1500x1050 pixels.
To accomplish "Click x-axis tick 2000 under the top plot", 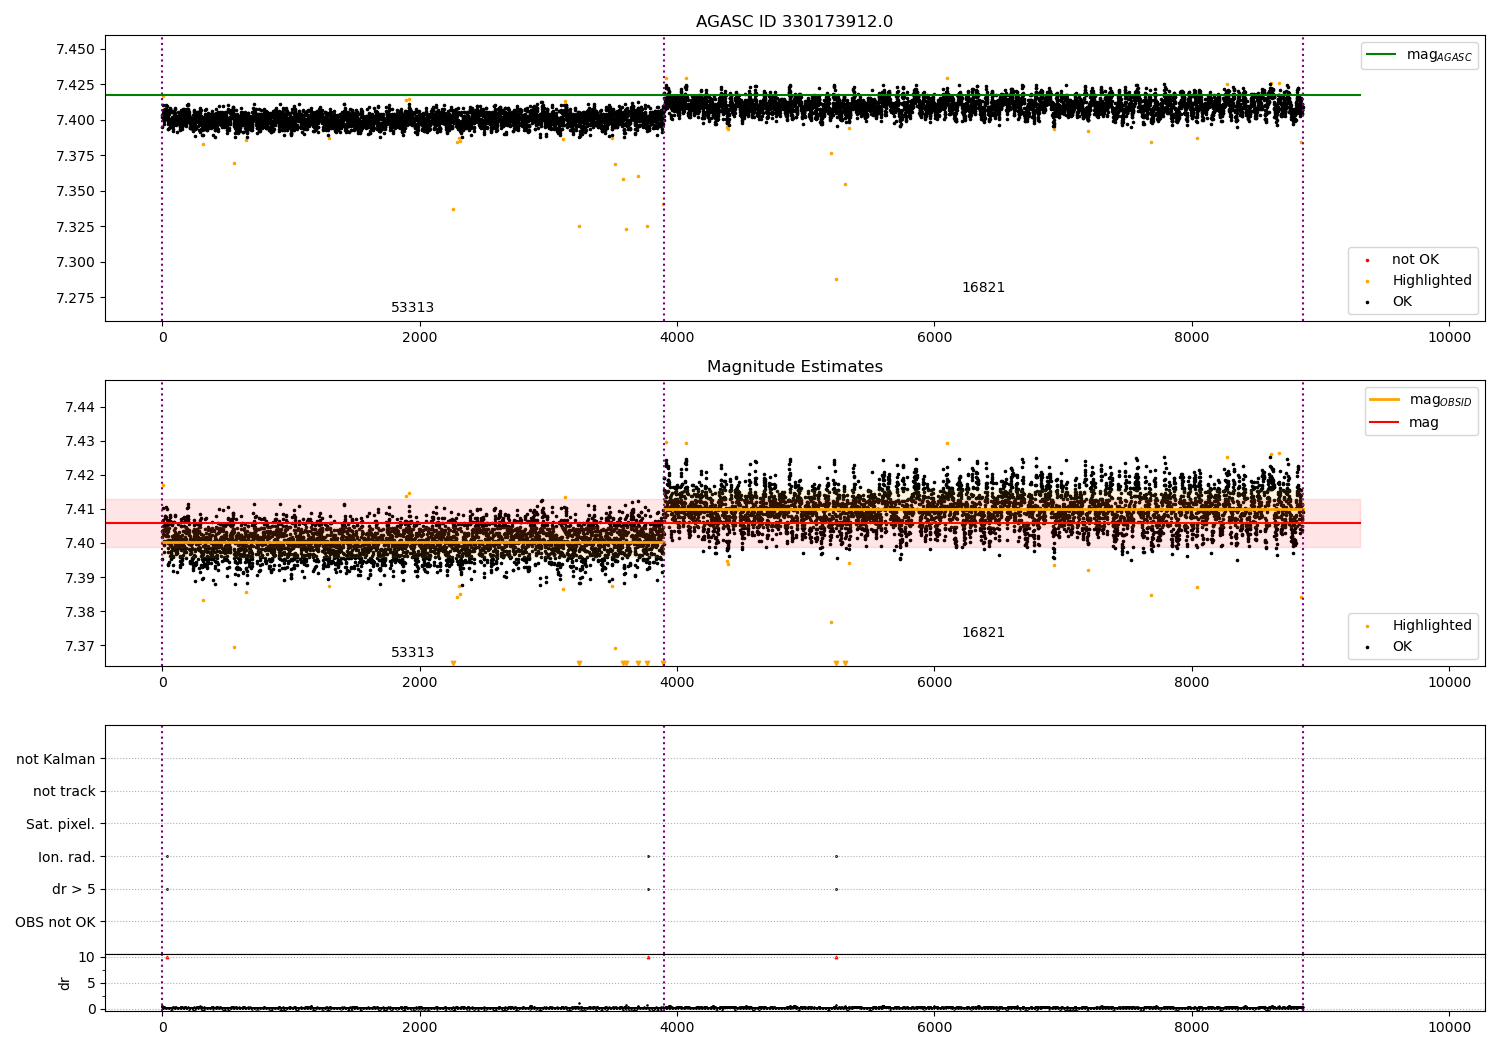I will point(419,338).
